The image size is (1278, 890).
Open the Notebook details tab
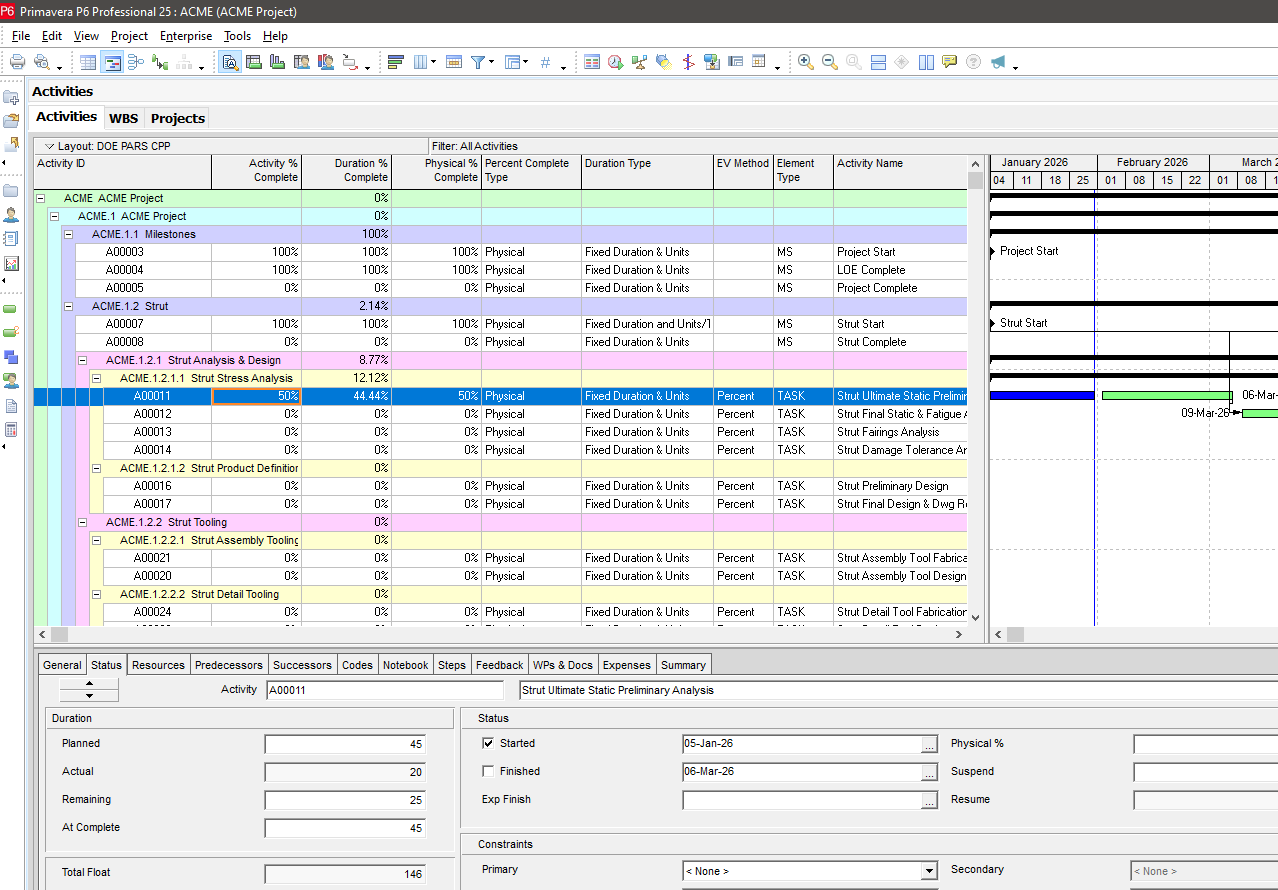406,665
